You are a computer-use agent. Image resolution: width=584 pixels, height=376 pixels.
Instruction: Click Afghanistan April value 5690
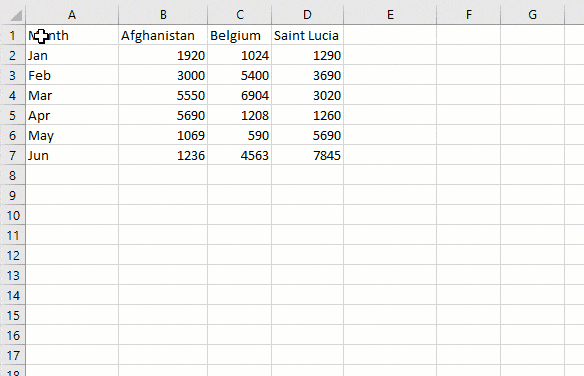point(163,115)
